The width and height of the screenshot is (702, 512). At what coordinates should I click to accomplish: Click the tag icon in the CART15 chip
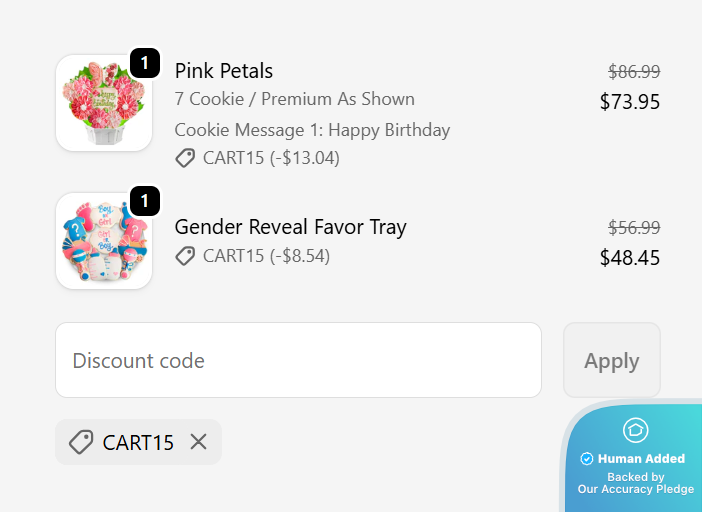coord(81,442)
